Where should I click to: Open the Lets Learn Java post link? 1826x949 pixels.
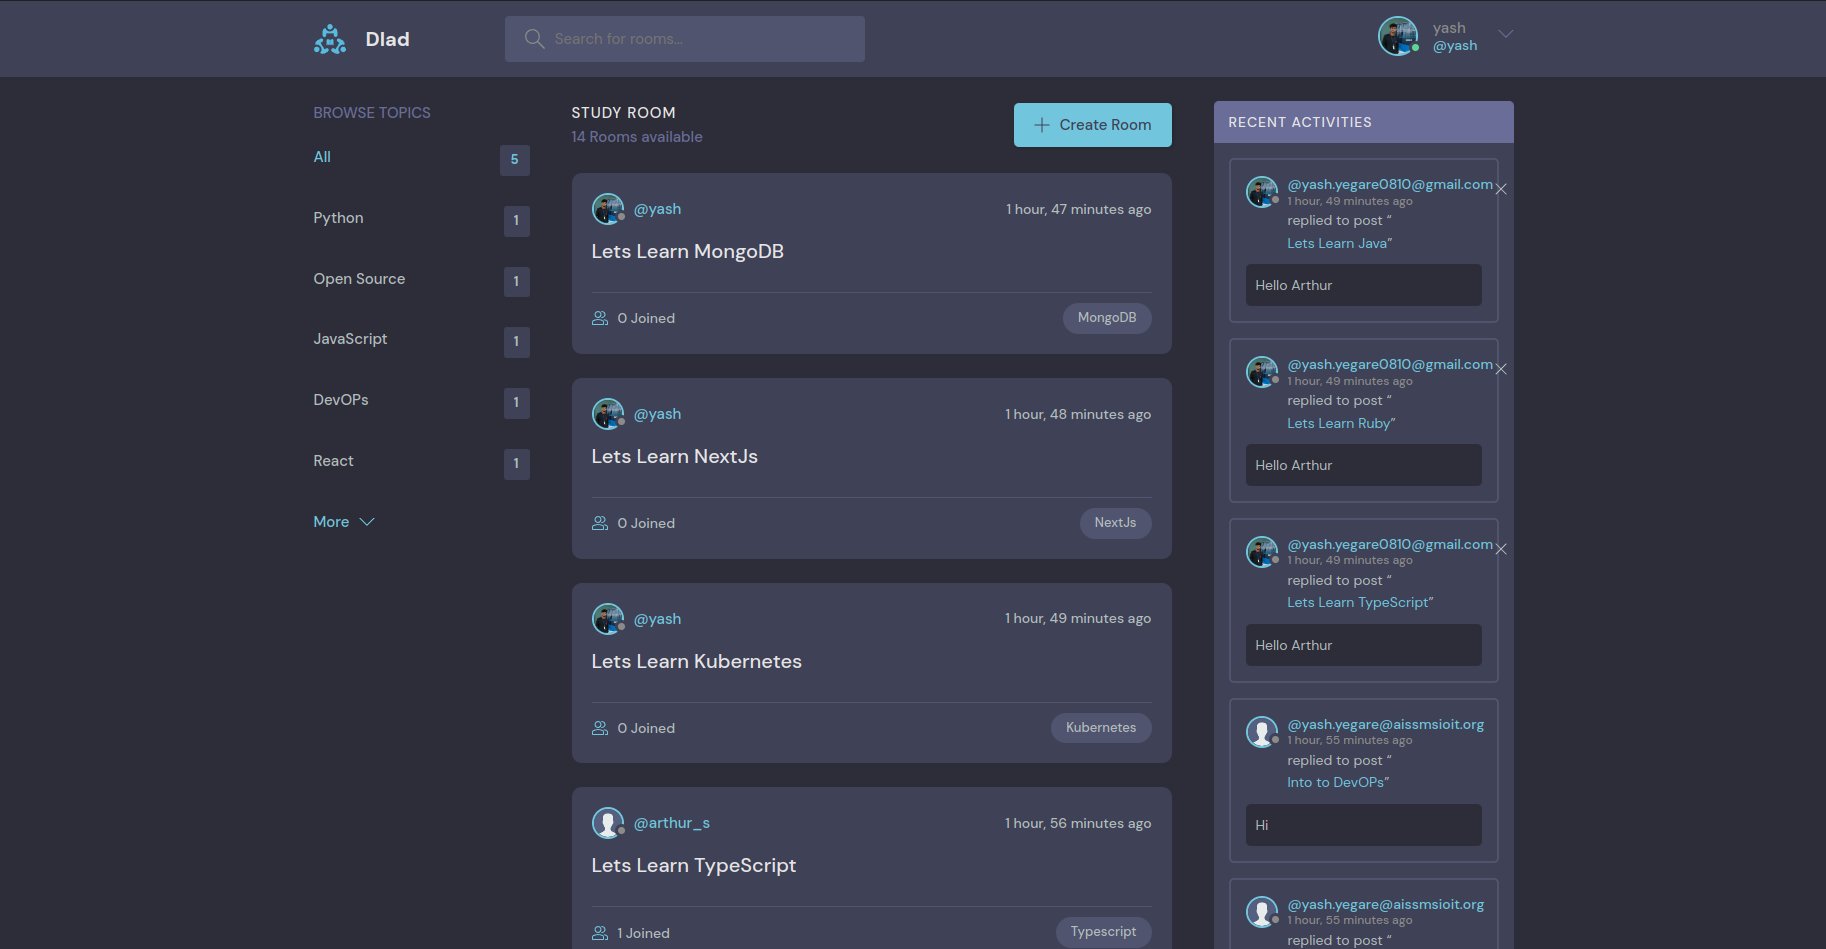[x=1336, y=243]
